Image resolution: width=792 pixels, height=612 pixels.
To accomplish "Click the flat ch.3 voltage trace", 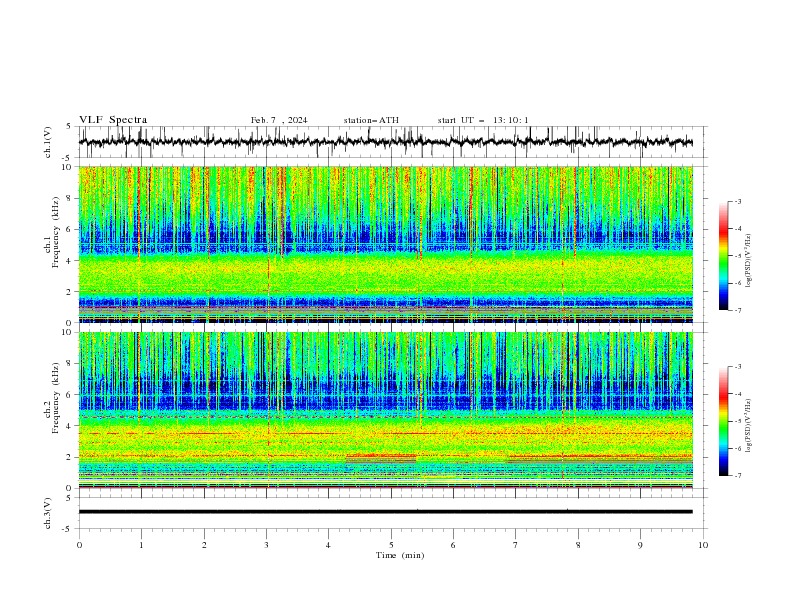I will click(x=385, y=512).
